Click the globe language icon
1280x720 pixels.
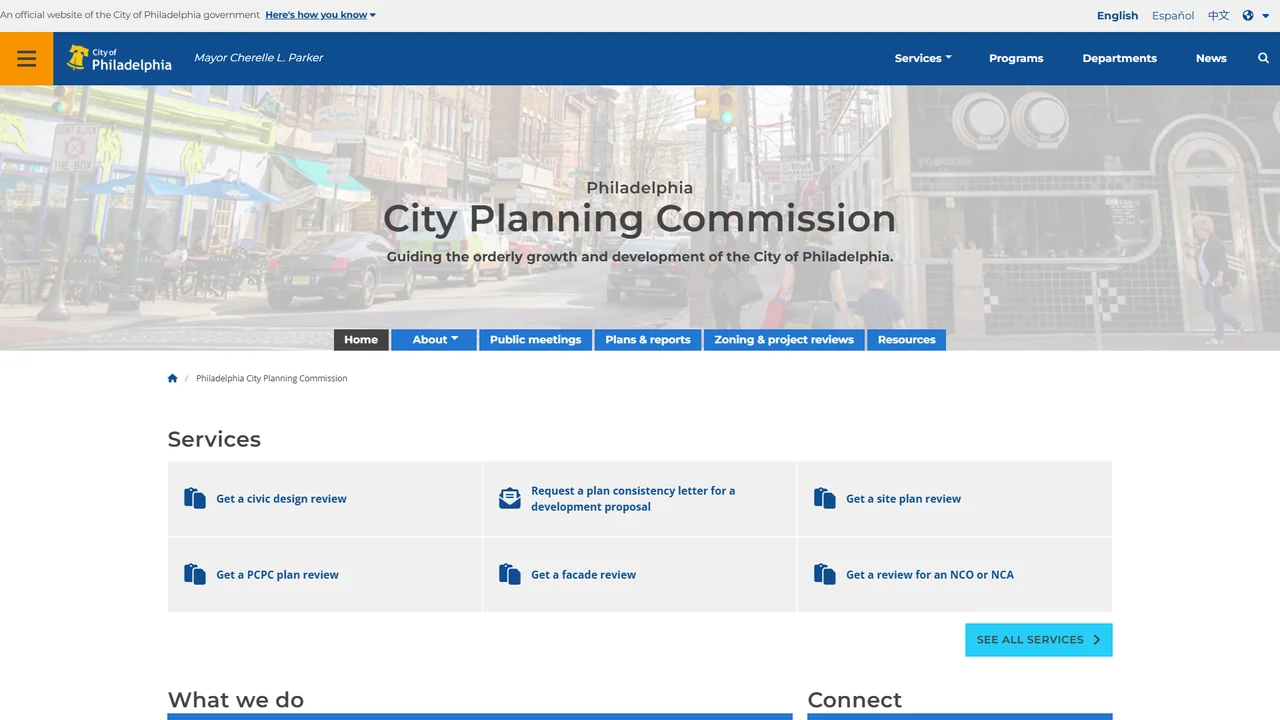1248,15
